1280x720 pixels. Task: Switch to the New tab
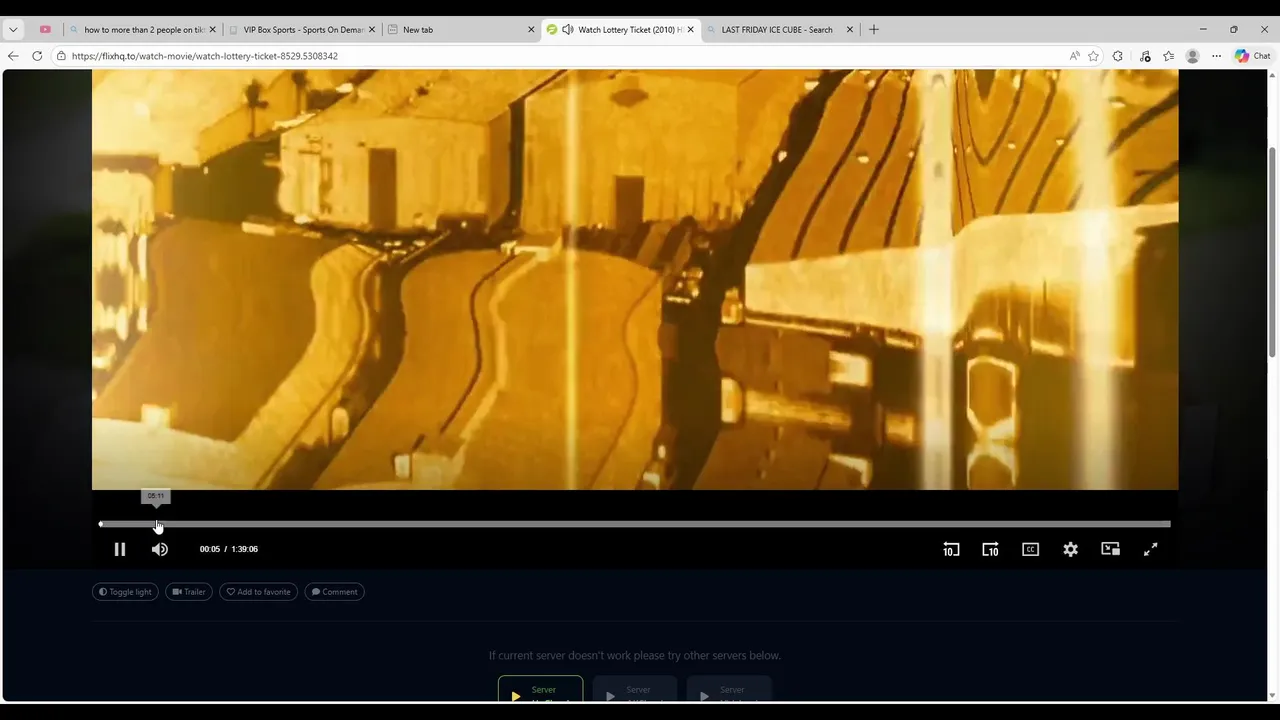click(x=461, y=30)
